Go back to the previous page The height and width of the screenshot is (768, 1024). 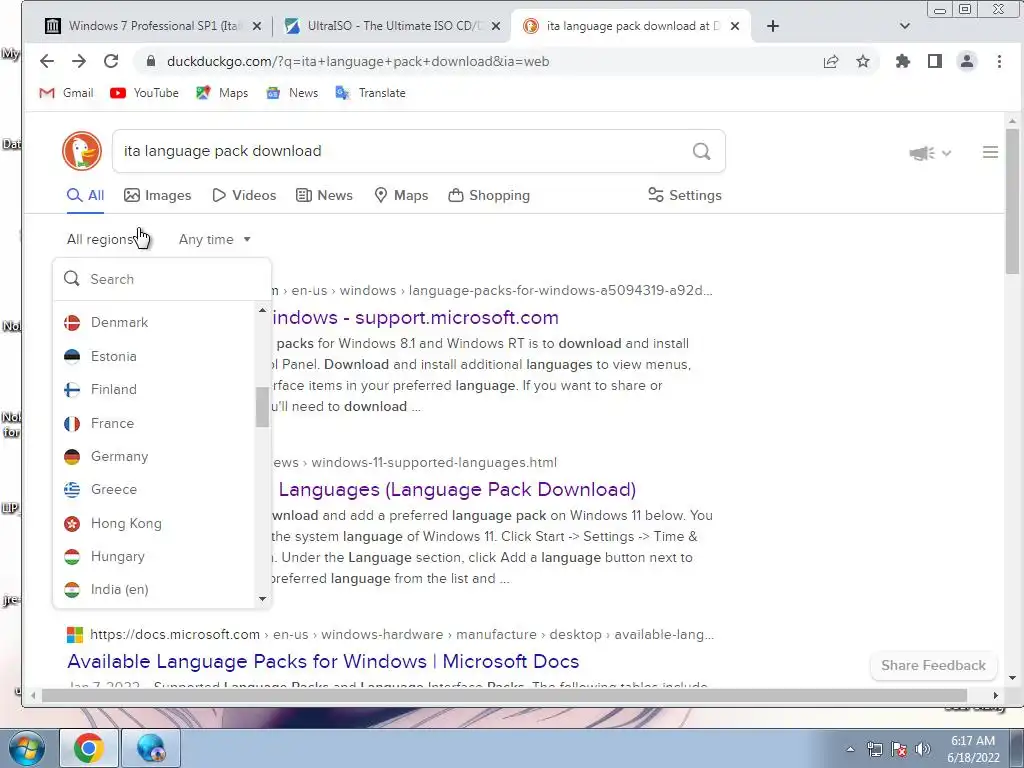[47, 61]
